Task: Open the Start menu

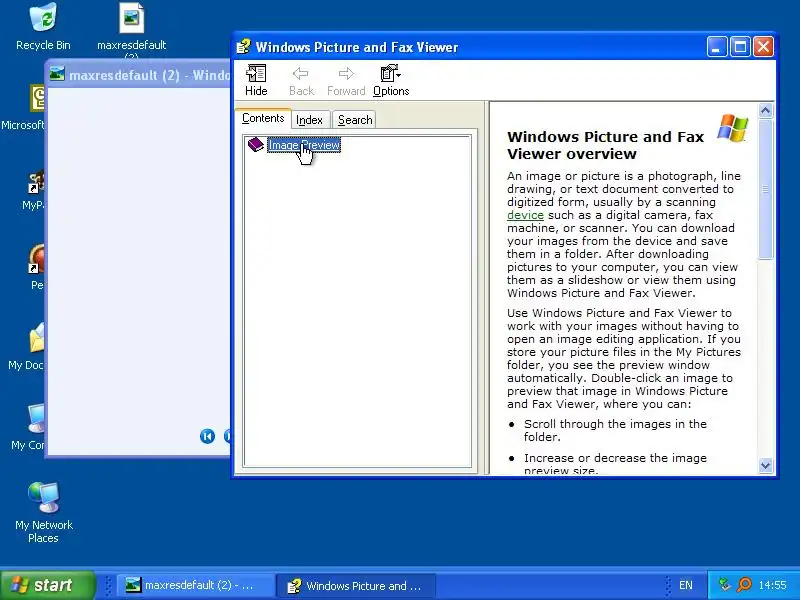Action: [x=48, y=585]
